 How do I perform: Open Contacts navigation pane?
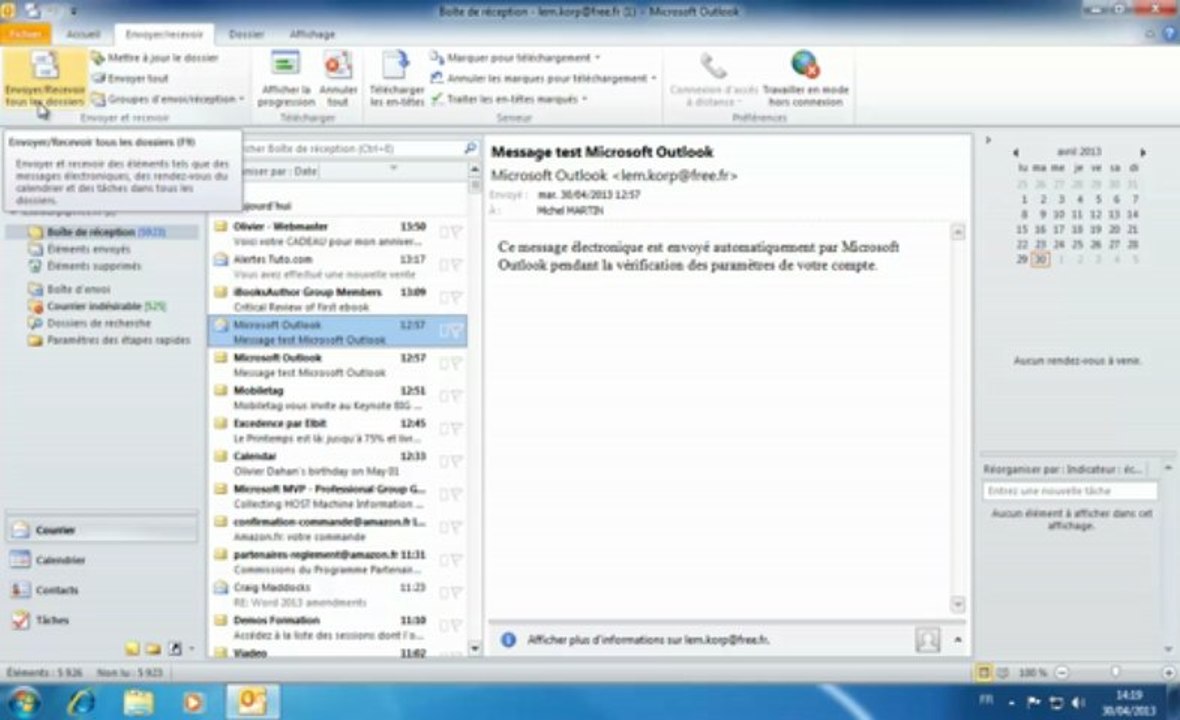click(x=102, y=590)
